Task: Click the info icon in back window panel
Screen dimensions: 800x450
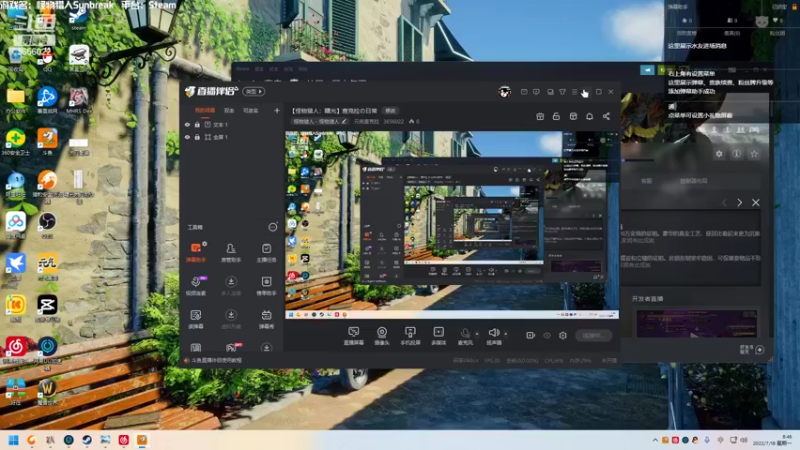Action: 737,154
